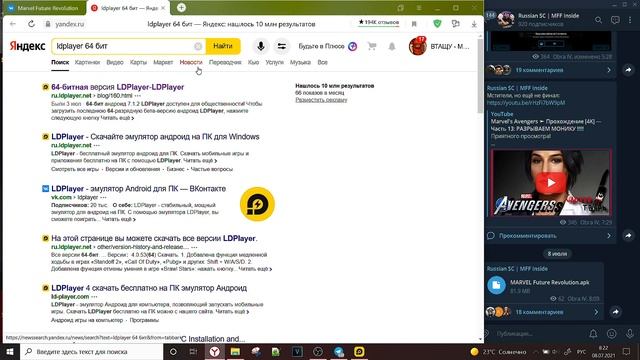Open options dots beside ld-player.com
This screenshot has width=640, height=360.
point(94,297)
